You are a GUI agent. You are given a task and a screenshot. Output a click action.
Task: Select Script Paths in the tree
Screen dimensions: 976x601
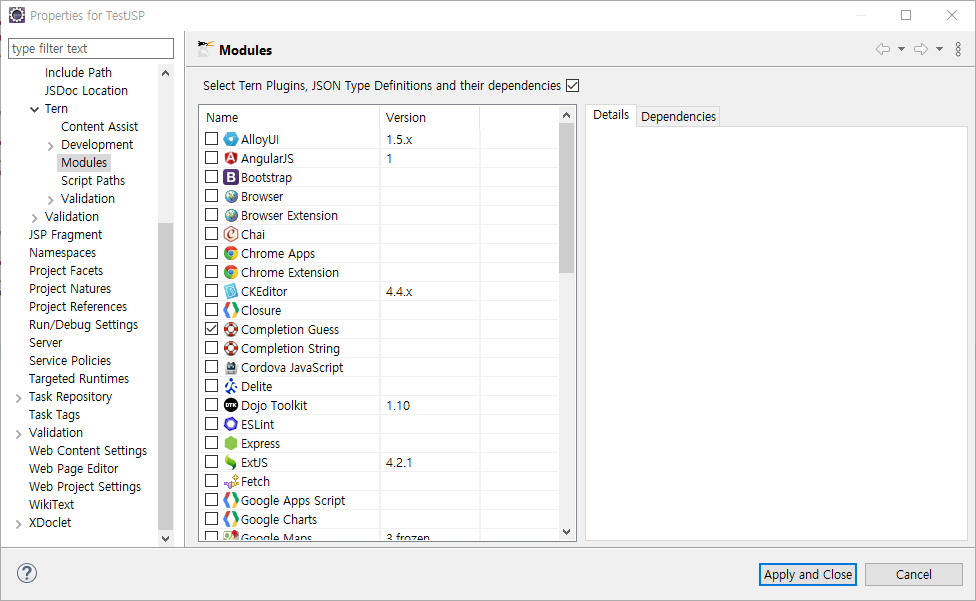[x=93, y=180]
